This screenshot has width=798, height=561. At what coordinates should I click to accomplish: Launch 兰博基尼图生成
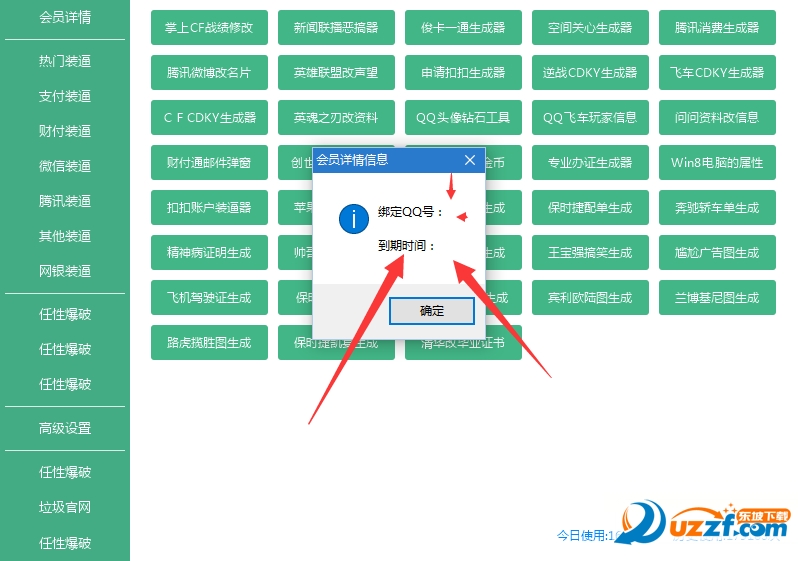(x=718, y=297)
